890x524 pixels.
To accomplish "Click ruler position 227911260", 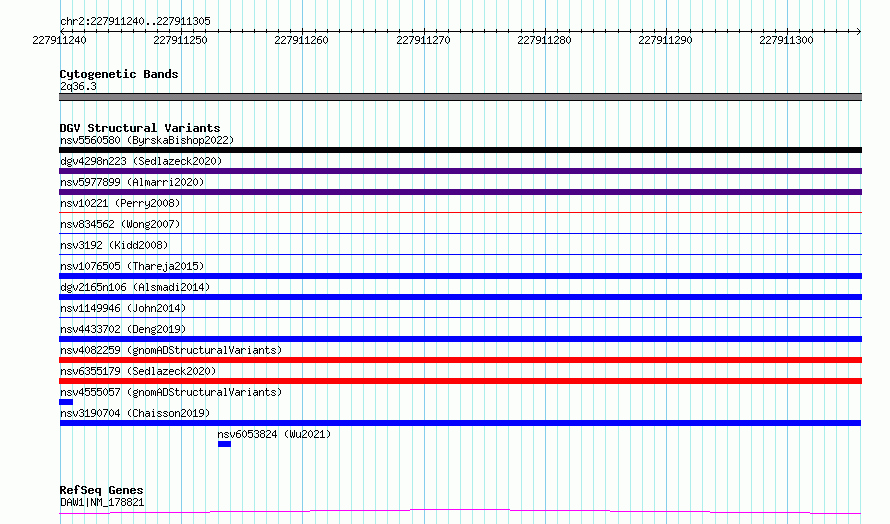I will 301,40.
